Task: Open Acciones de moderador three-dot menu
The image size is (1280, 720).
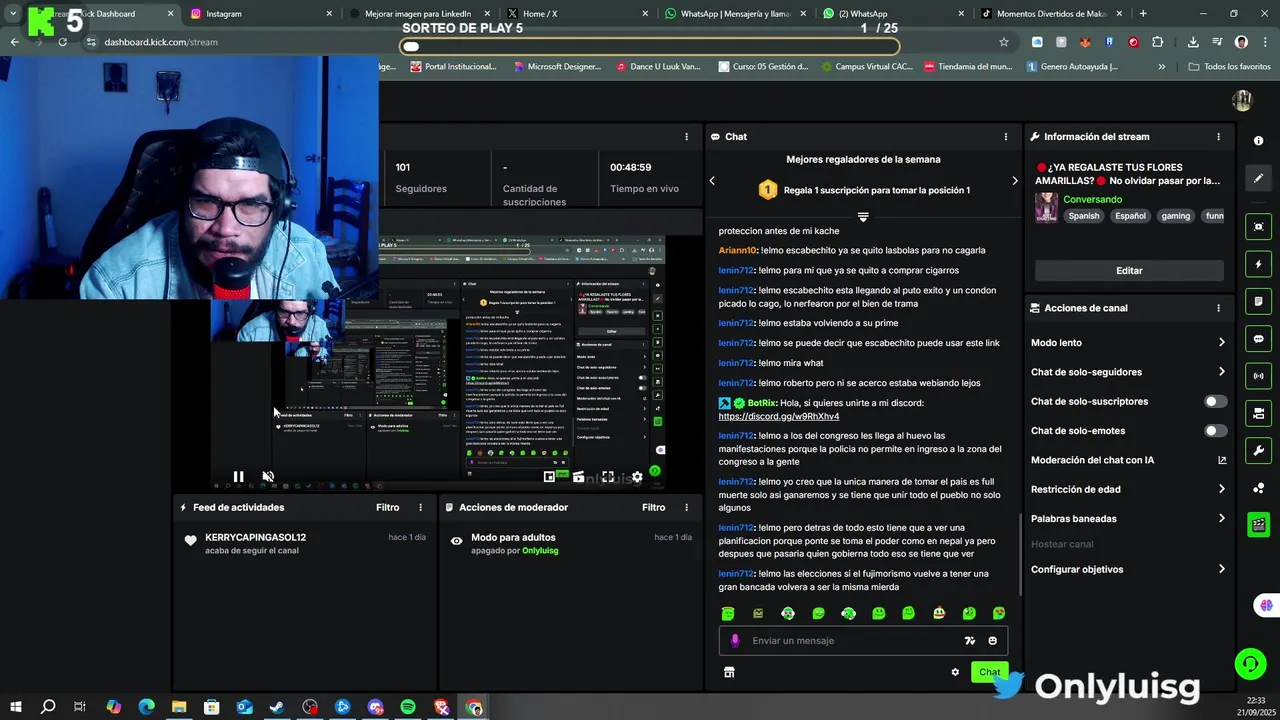Action: tap(686, 508)
